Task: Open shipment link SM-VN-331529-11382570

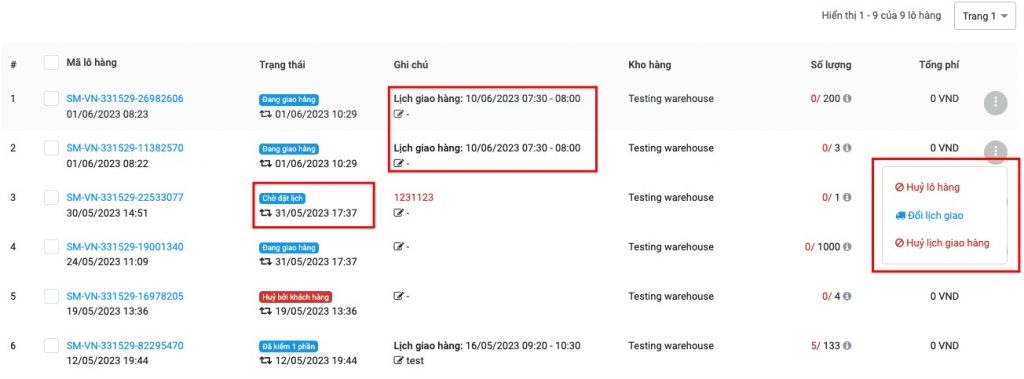Action: click(x=125, y=148)
